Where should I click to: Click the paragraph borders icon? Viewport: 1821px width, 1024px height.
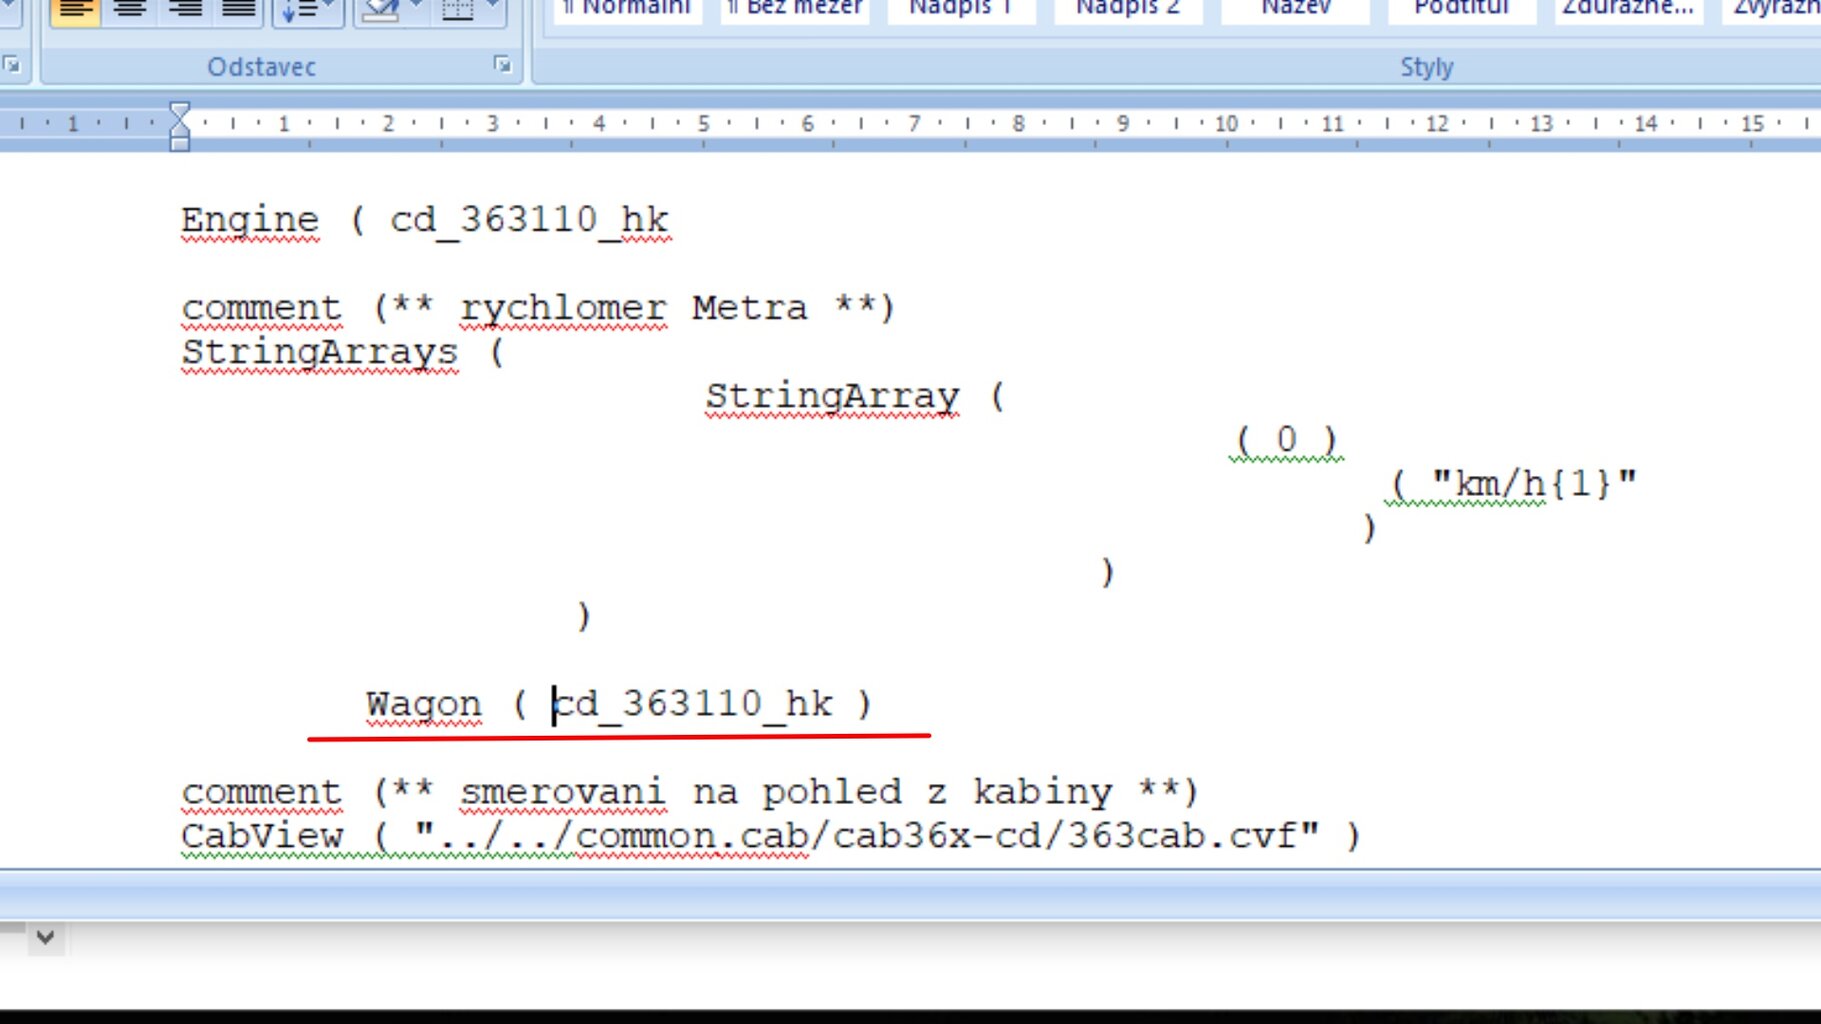pos(458,9)
